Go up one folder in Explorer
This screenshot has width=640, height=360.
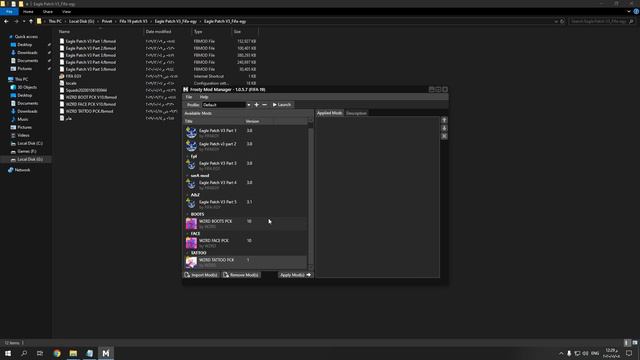[31, 21]
